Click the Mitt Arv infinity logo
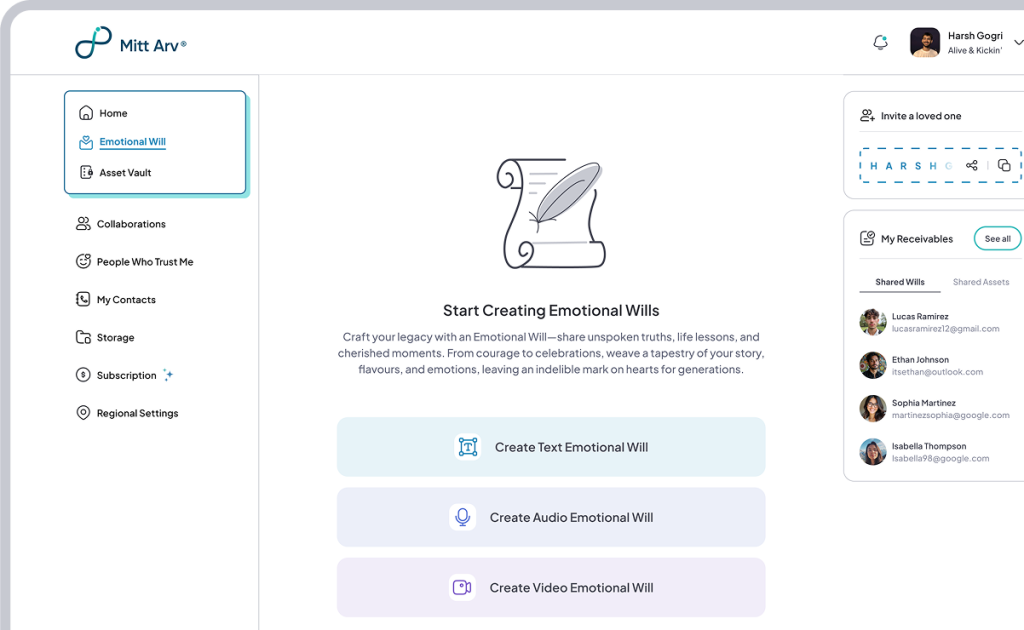The width and height of the screenshot is (1024, 630). point(93,43)
